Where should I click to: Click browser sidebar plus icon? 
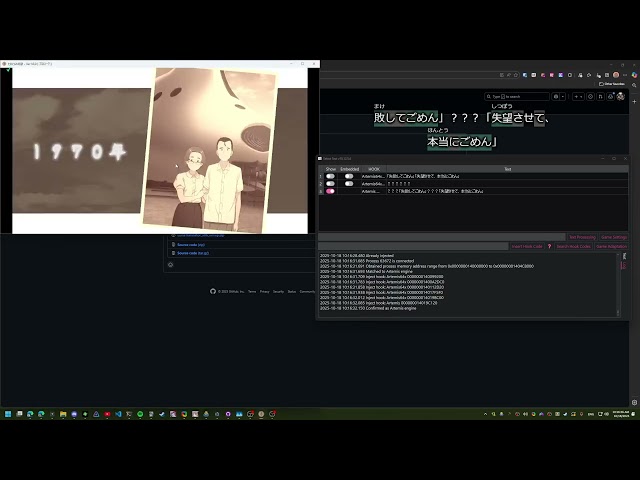[x=634, y=101]
